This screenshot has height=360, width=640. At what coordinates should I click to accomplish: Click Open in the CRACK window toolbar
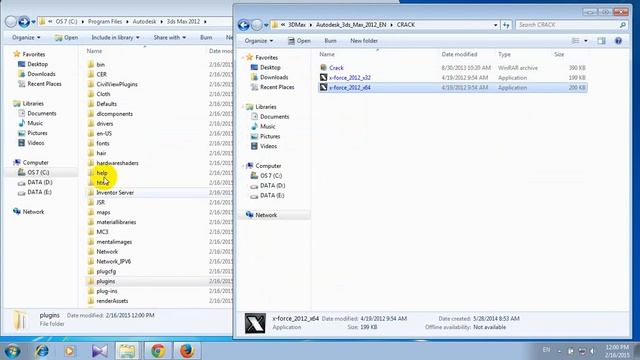tap(299, 41)
